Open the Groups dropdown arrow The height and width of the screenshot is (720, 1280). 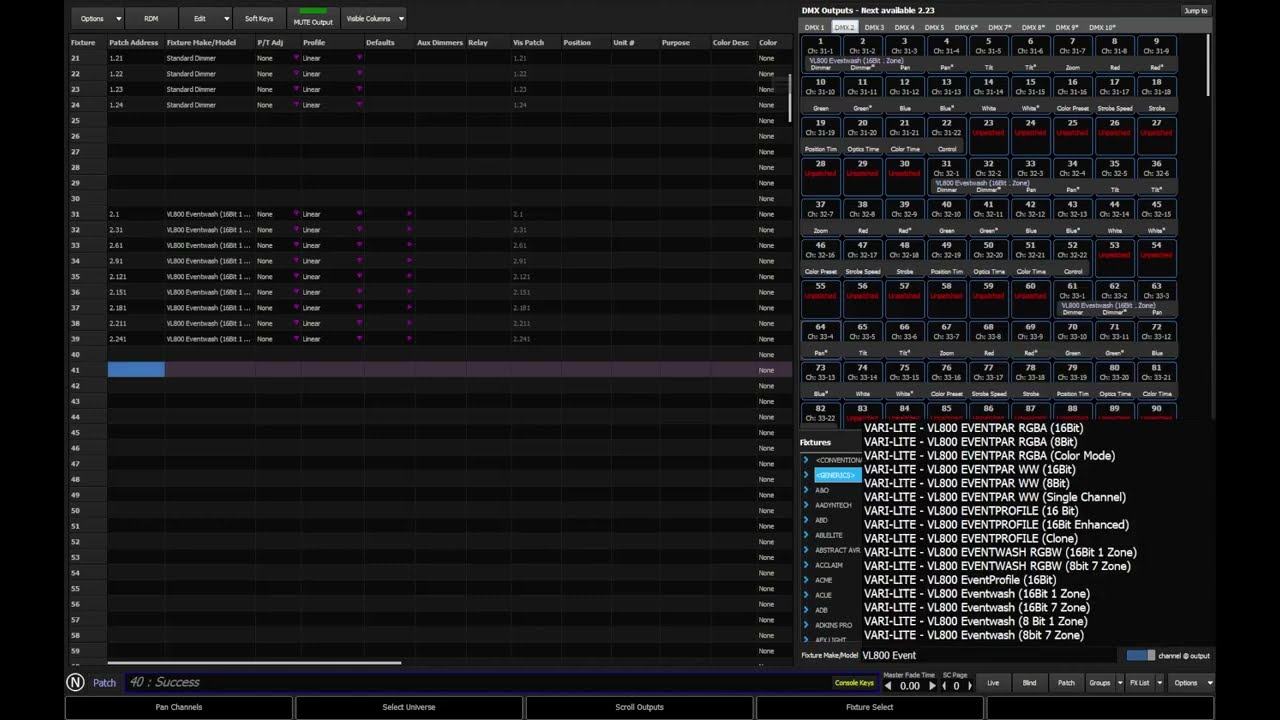(1118, 683)
